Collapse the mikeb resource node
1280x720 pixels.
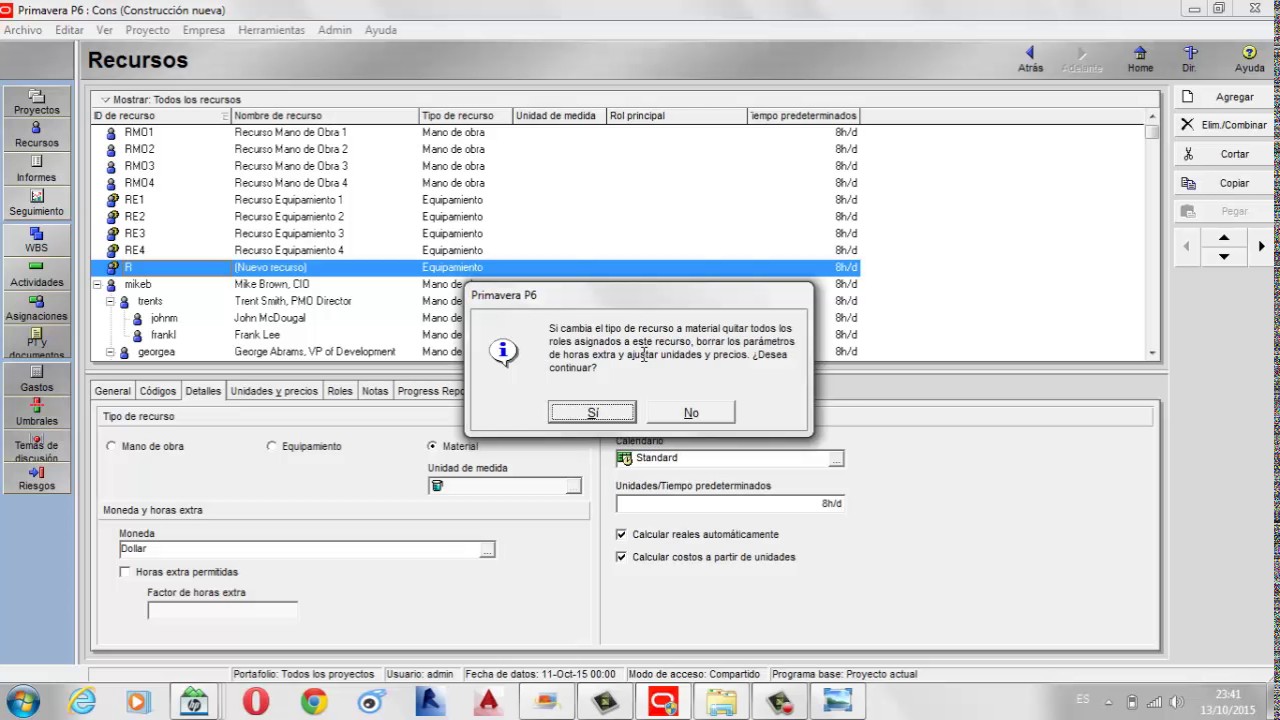pyautogui.click(x=98, y=285)
